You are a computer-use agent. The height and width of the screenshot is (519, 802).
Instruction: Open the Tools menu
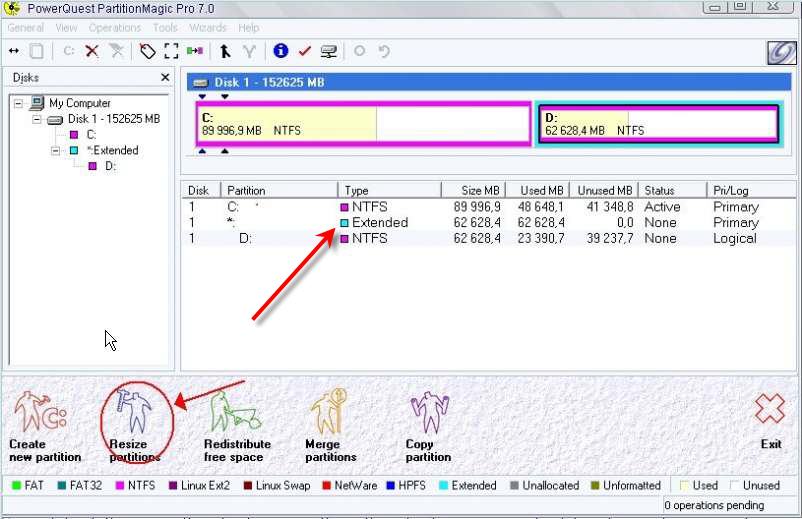[x=165, y=28]
